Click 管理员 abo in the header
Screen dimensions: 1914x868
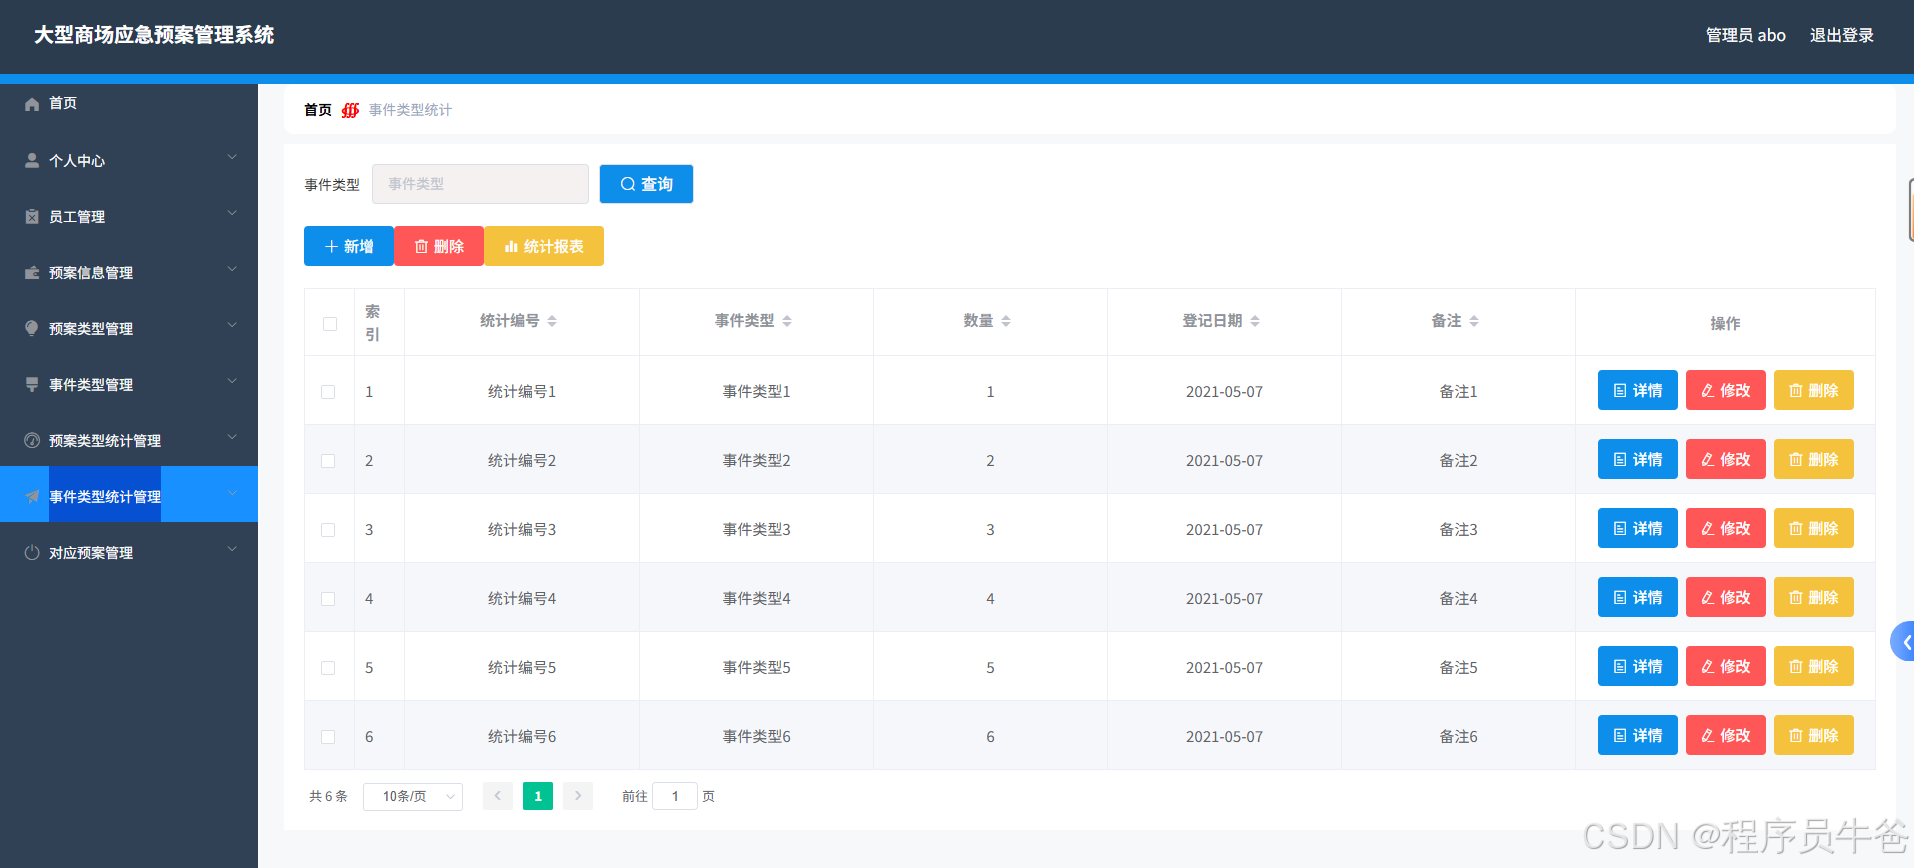click(1745, 35)
